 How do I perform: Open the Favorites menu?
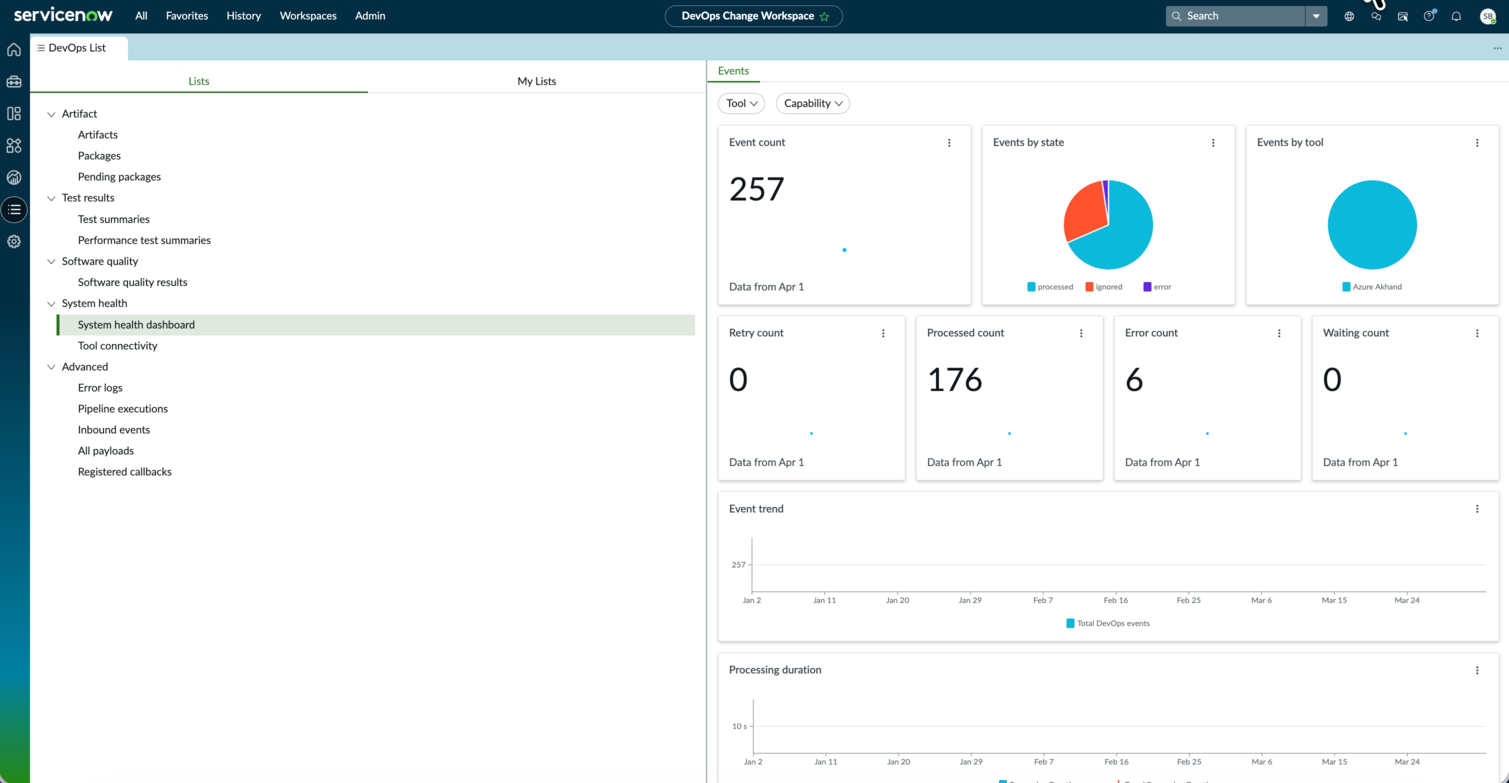[x=187, y=16]
